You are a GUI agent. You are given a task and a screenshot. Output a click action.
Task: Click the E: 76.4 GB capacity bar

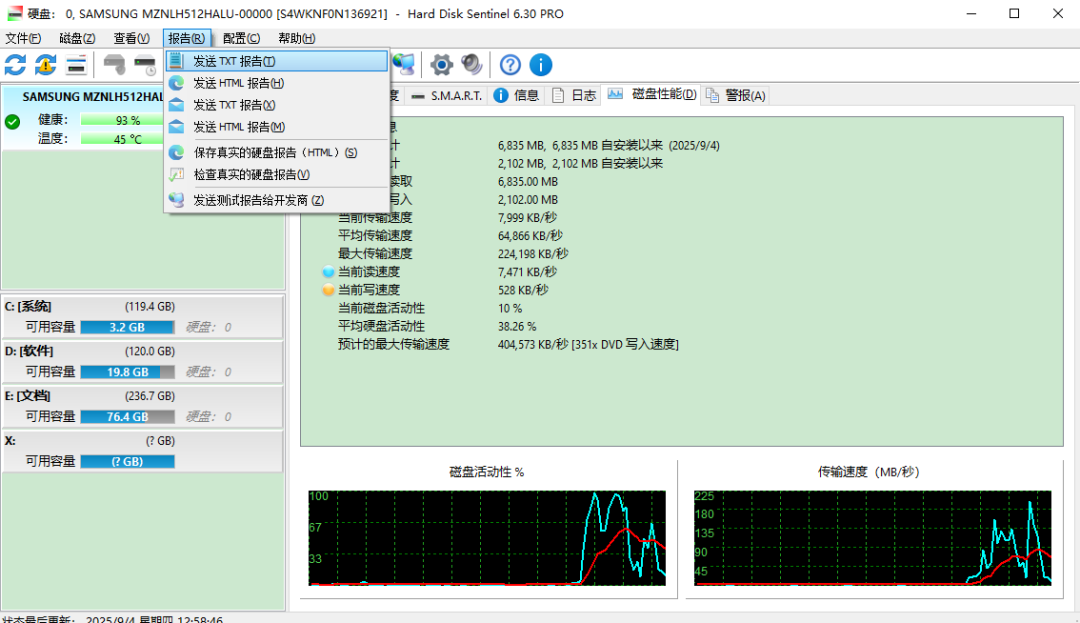click(x=127, y=416)
